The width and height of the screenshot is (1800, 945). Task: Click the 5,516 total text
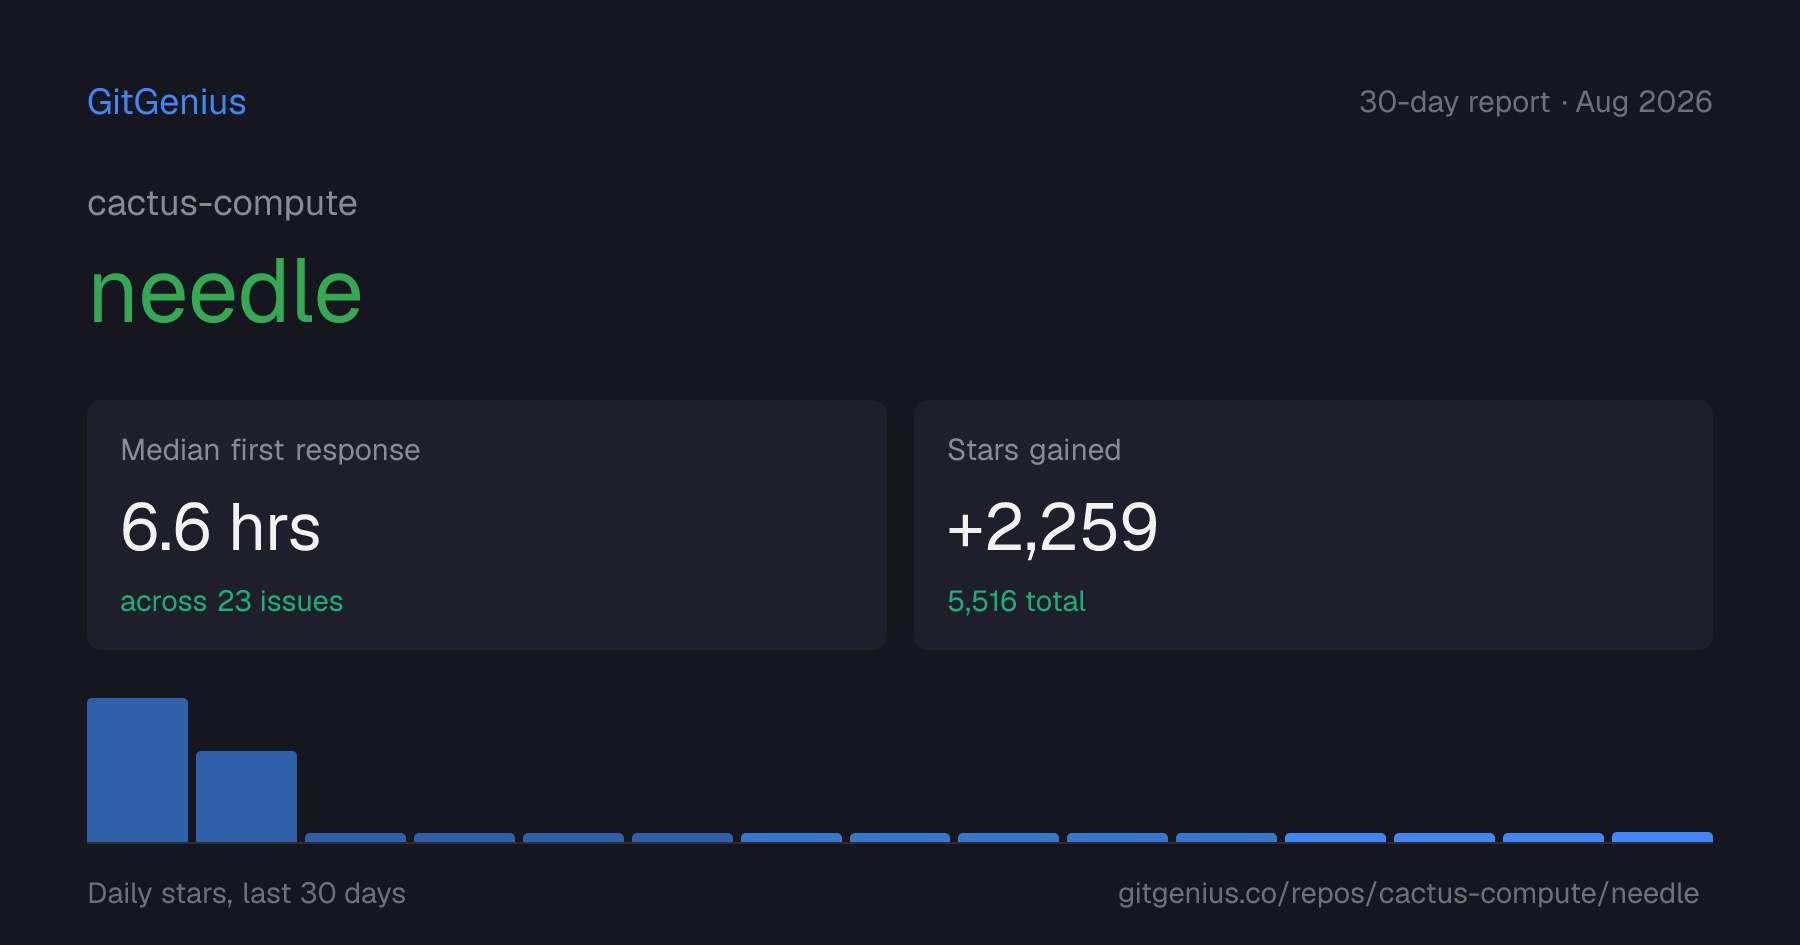[x=1016, y=601]
